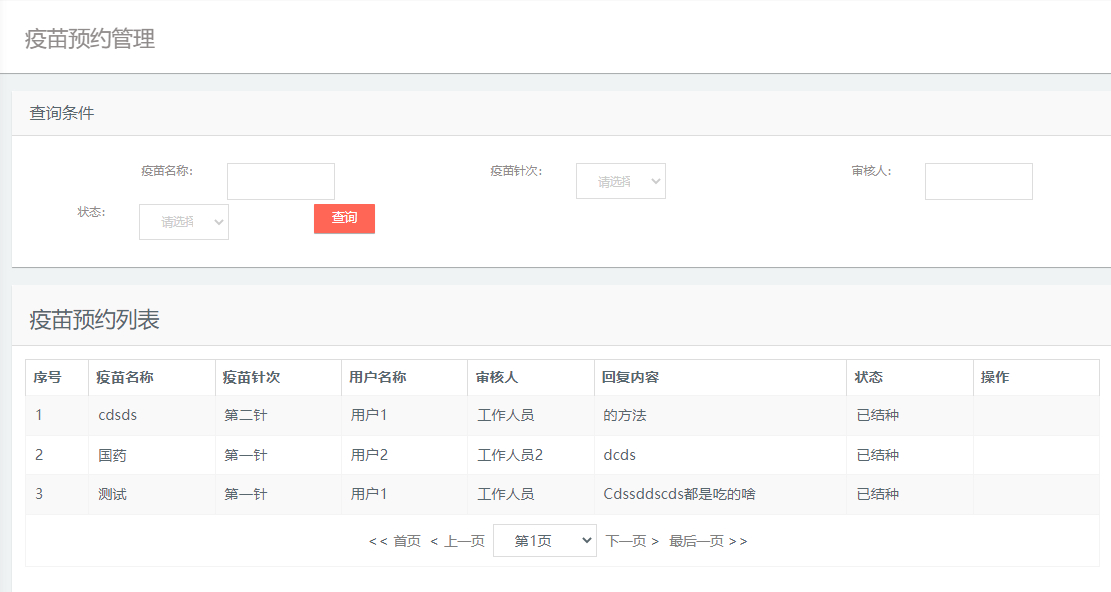Open the 状态 请选择 dropdown

[x=183, y=221]
